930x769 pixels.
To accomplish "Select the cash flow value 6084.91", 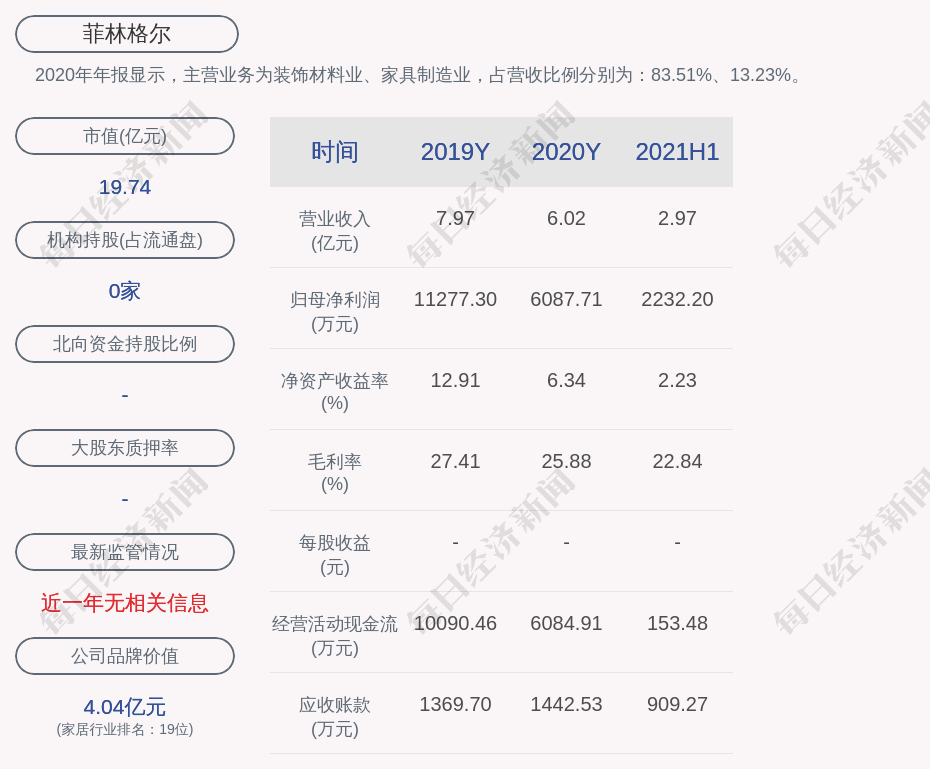I will tap(566, 623).
